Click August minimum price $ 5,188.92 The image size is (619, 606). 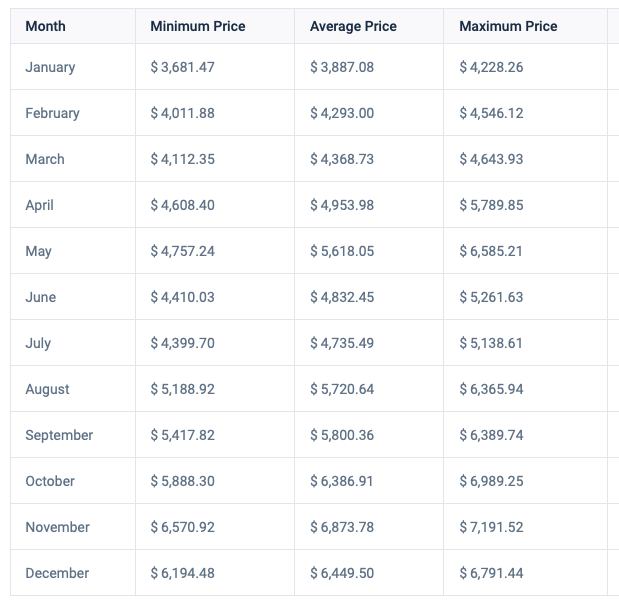click(x=182, y=389)
